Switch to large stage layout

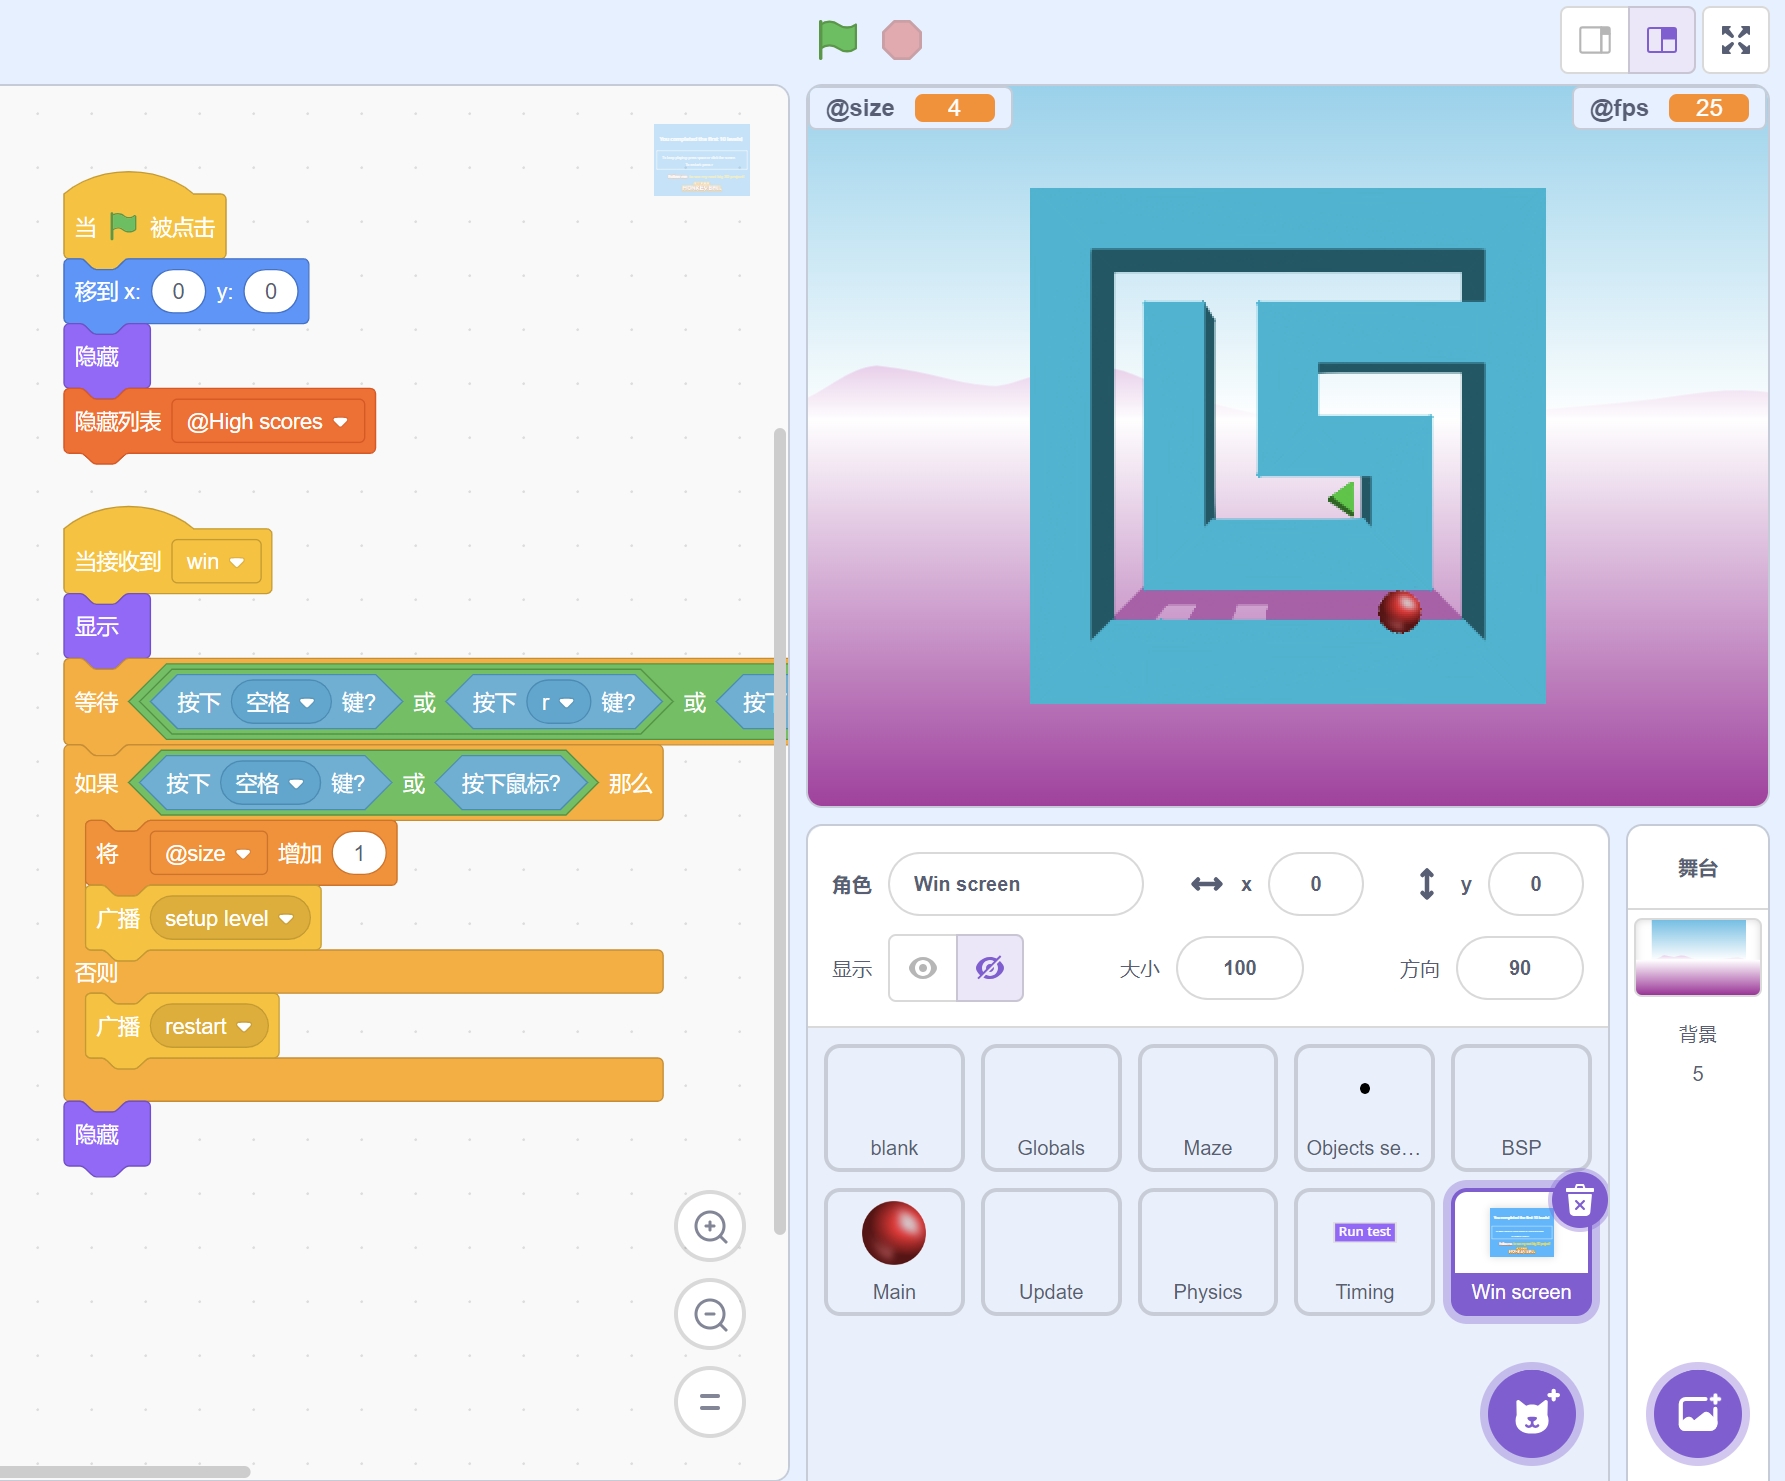coord(1661,40)
